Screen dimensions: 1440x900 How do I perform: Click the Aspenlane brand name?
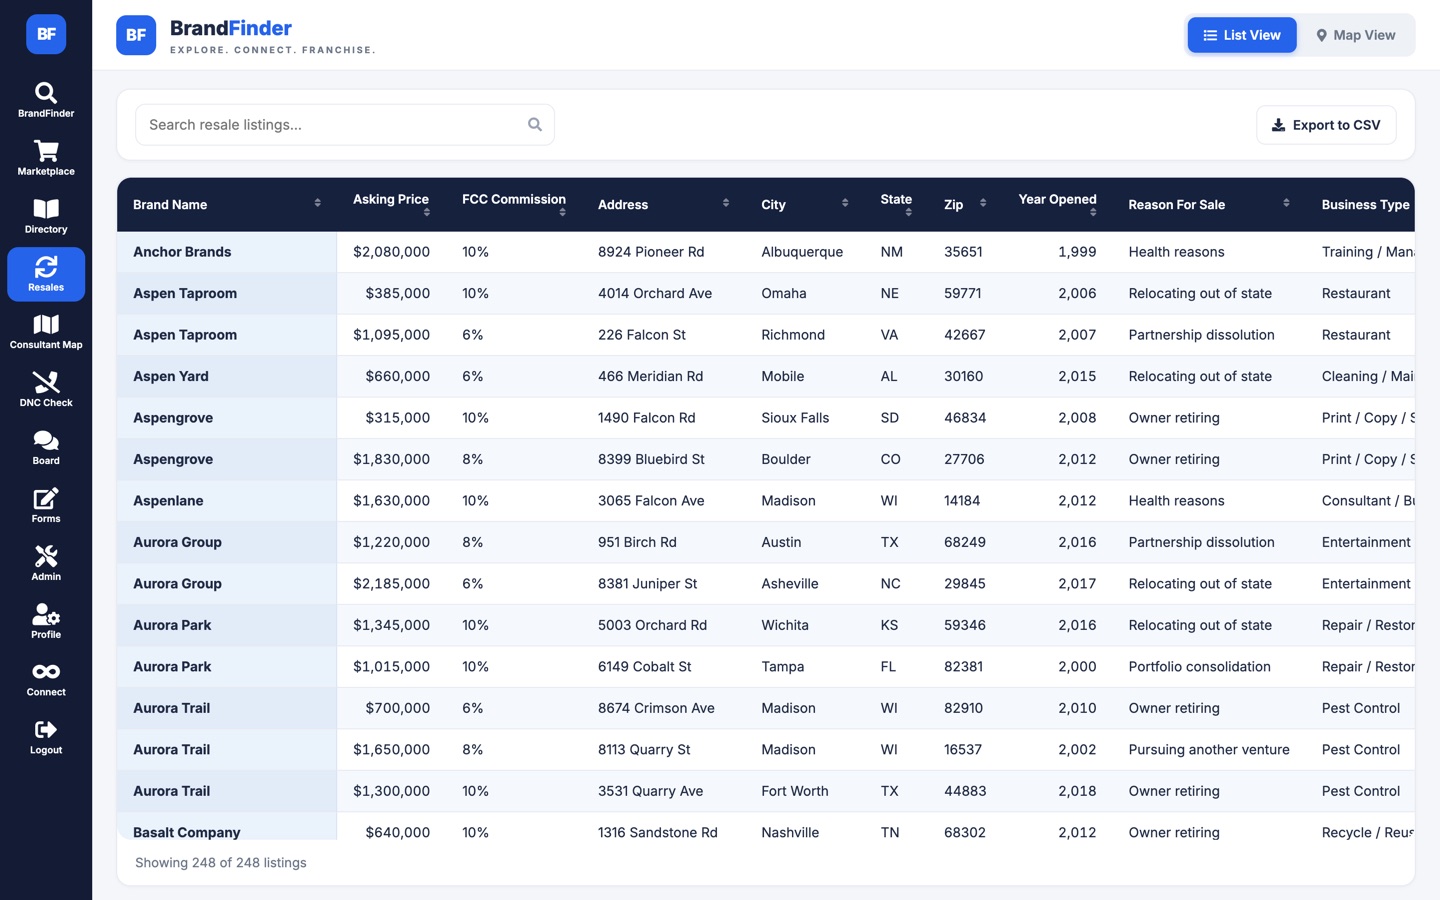pyautogui.click(x=168, y=501)
